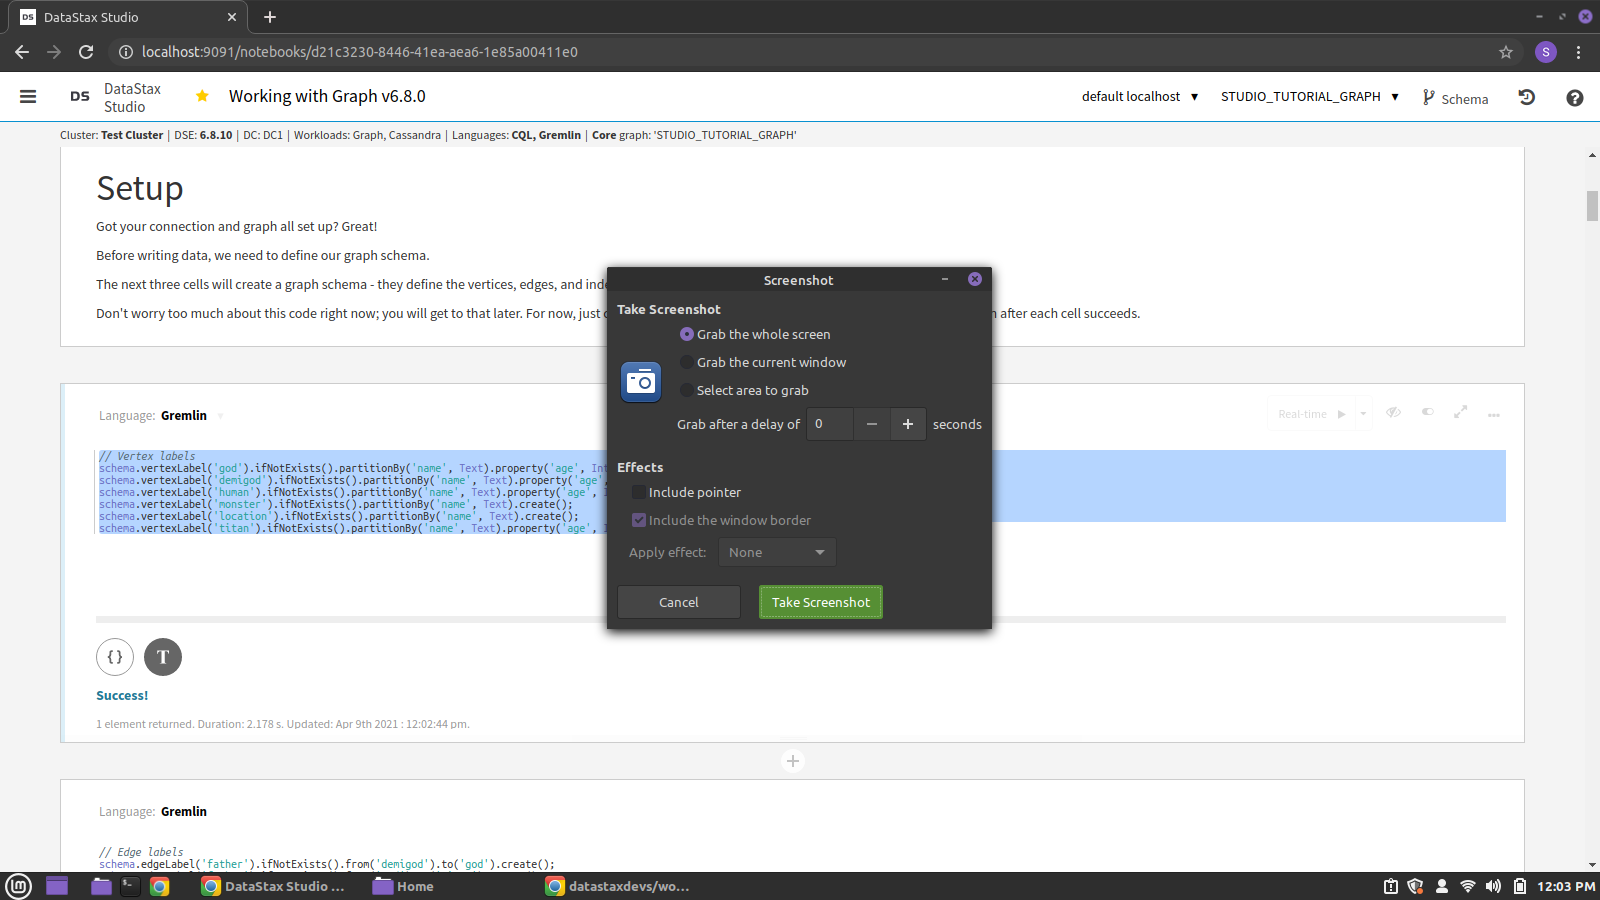This screenshot has height=900, width=1600.
Task: Open the help question mark icon
Action: pyautogui.click(x=1574, y=97)
